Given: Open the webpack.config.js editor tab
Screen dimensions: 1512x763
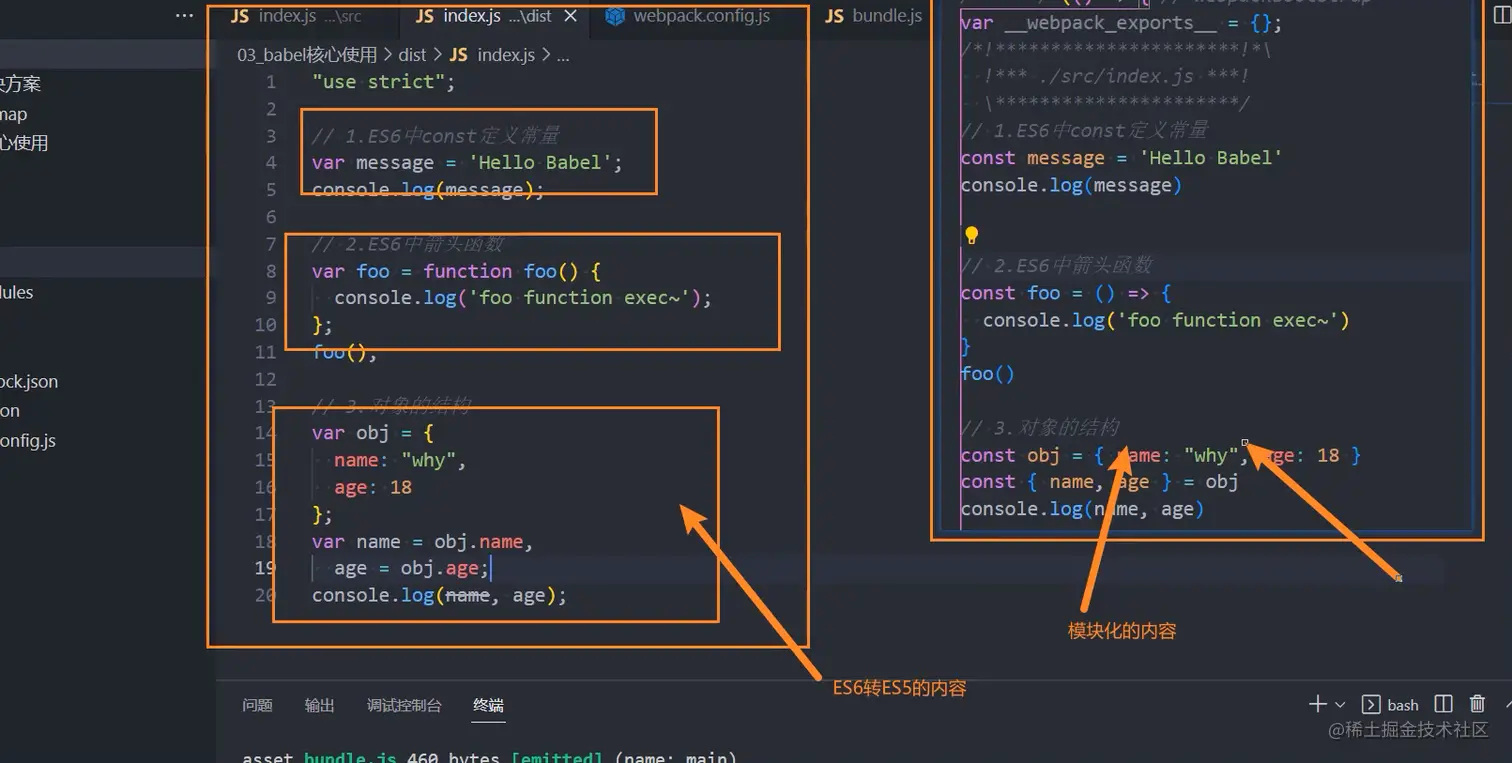Looking at the screenshot, I should [x=687, y=16].
